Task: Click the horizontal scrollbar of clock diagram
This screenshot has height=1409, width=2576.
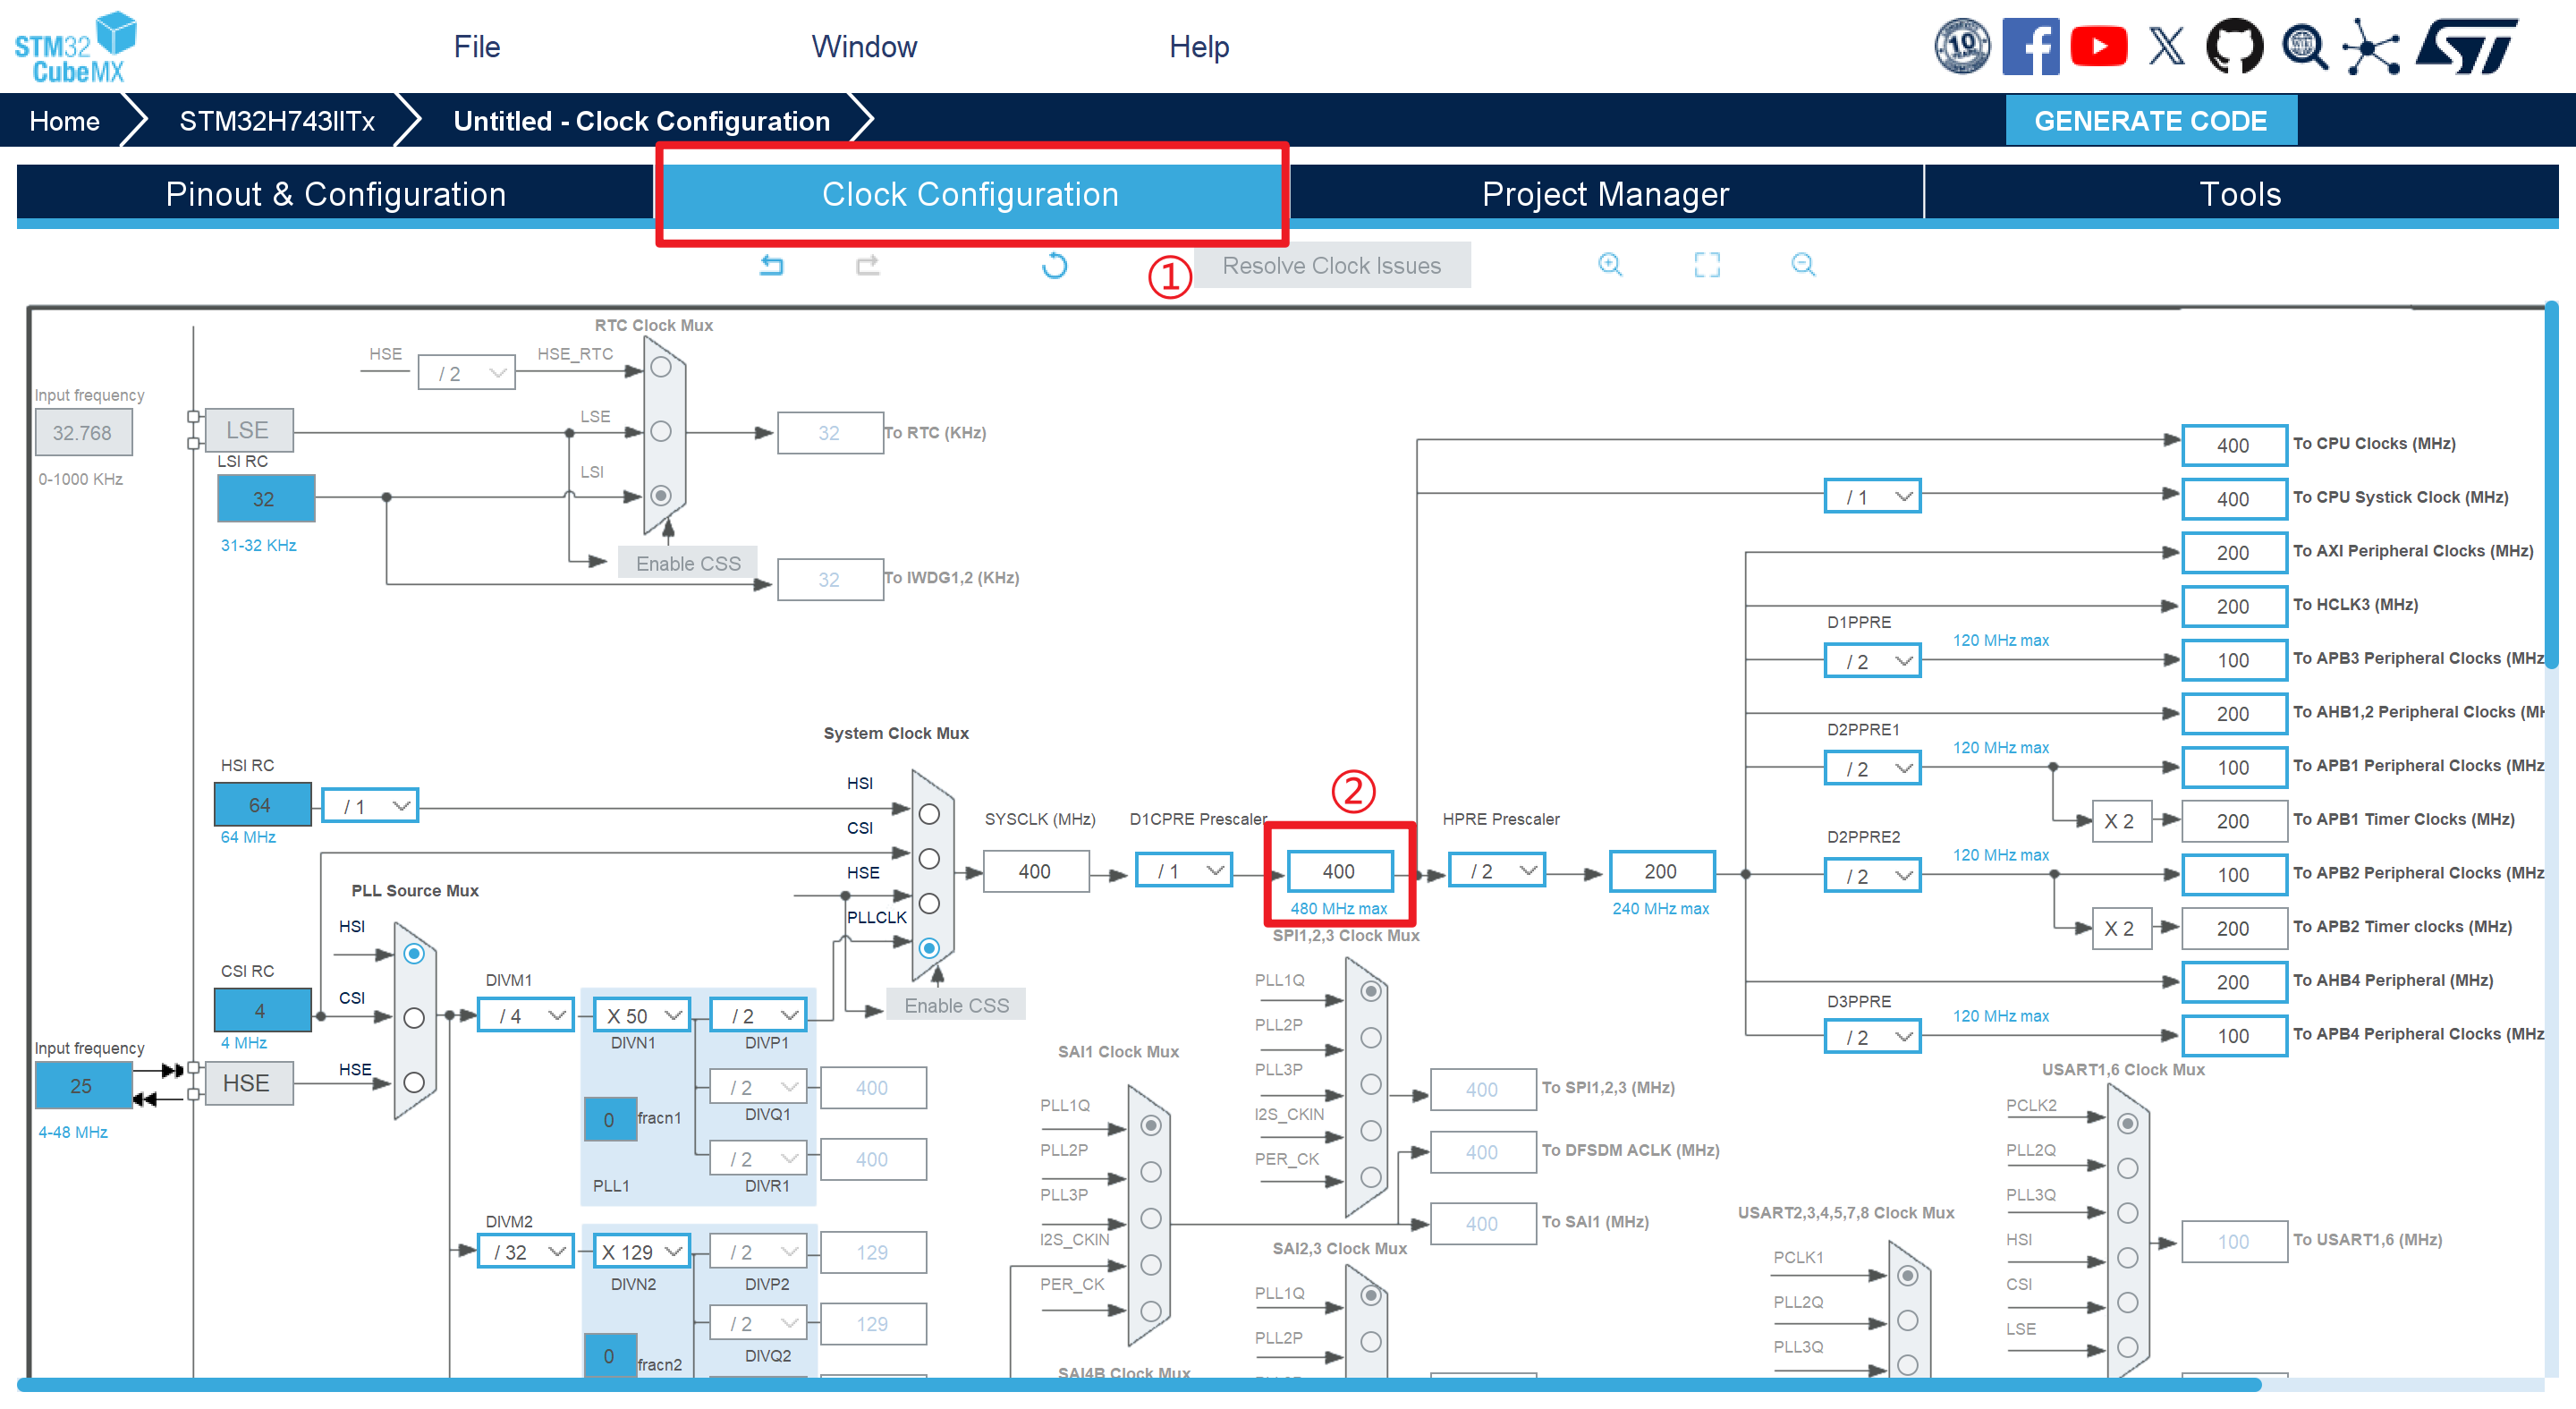Action: point(1139,1385)
